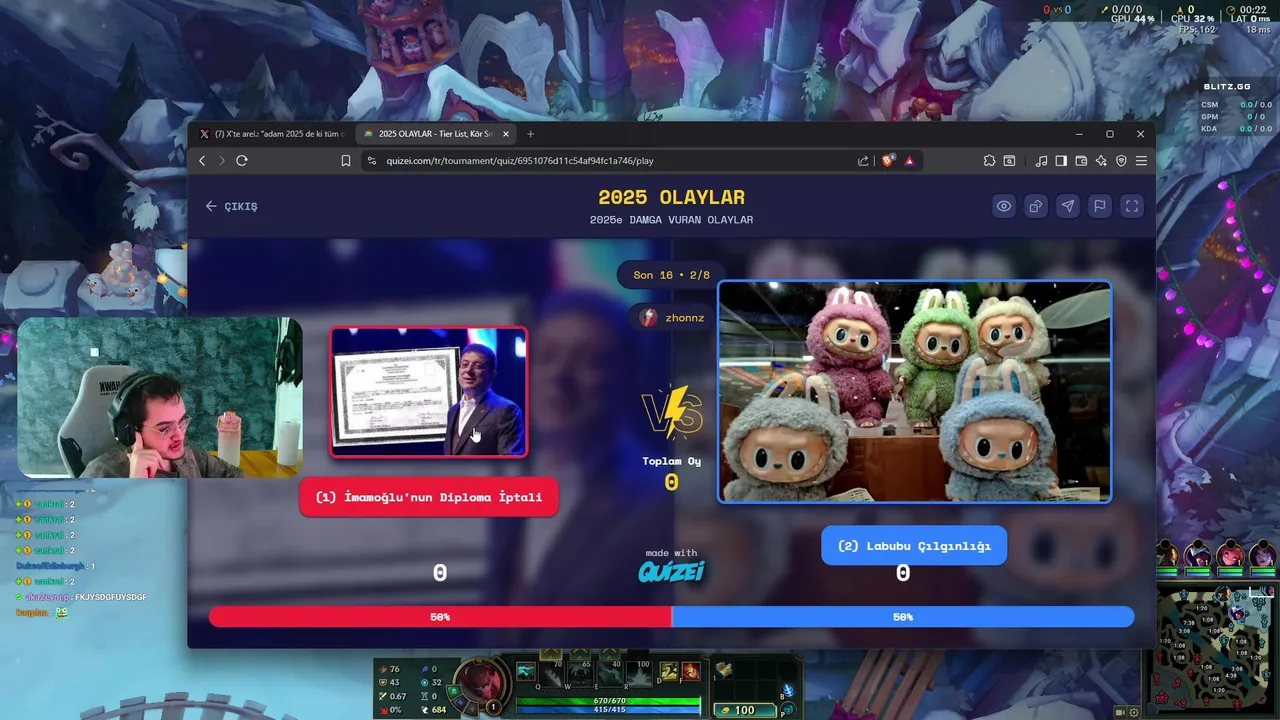Reload the Quizei page
This screenshot has width=1280, height=720.
tap(242, 161)
